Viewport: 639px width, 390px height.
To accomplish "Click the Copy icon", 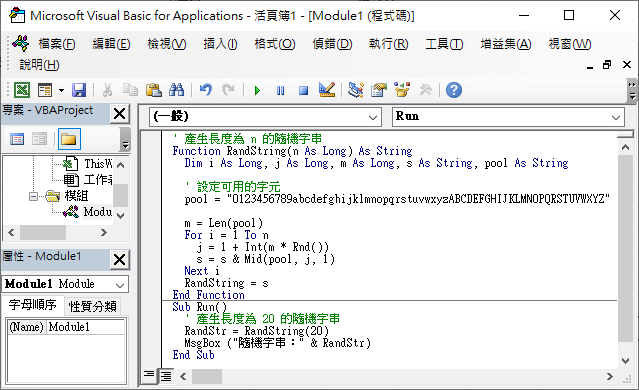I will pos(130,90).
